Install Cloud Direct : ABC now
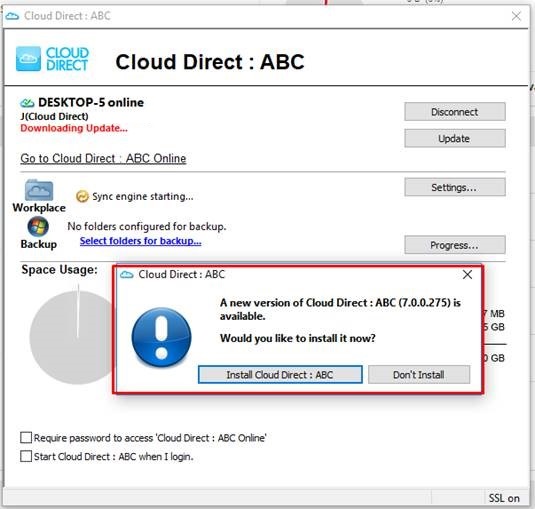 tap(280, 375)
